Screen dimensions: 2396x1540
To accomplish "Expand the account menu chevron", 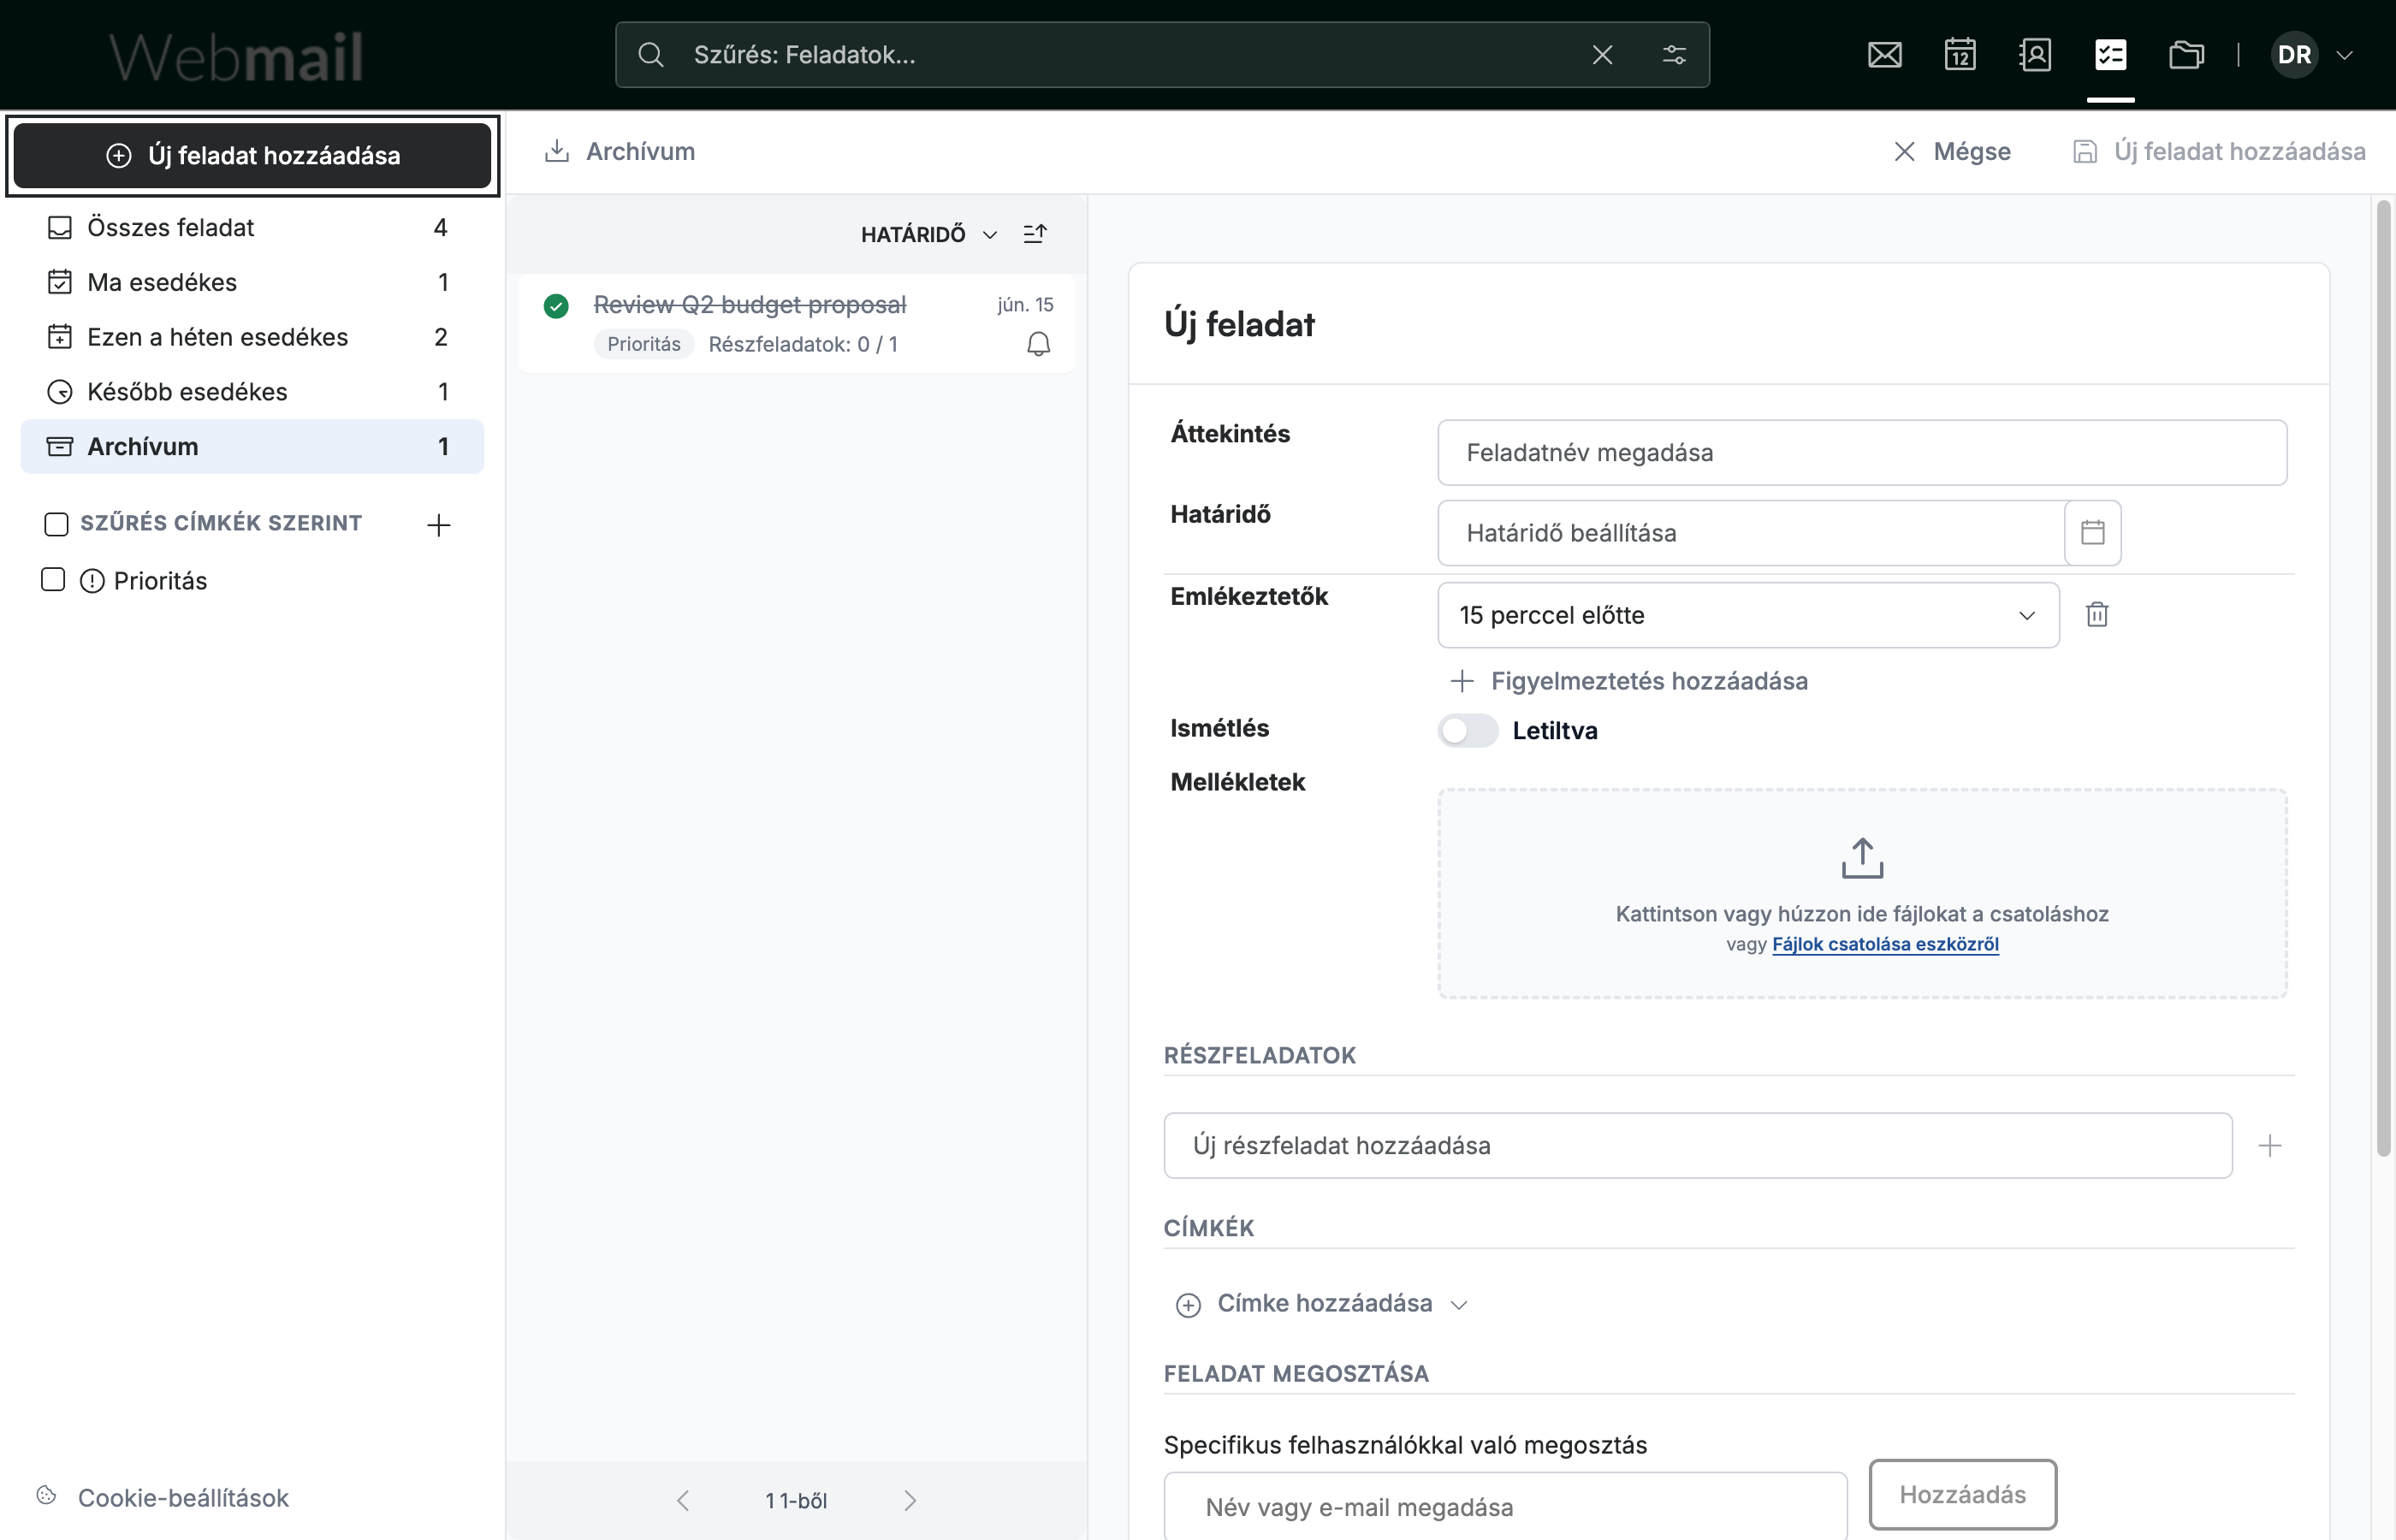I will [x=2344, y=55].
